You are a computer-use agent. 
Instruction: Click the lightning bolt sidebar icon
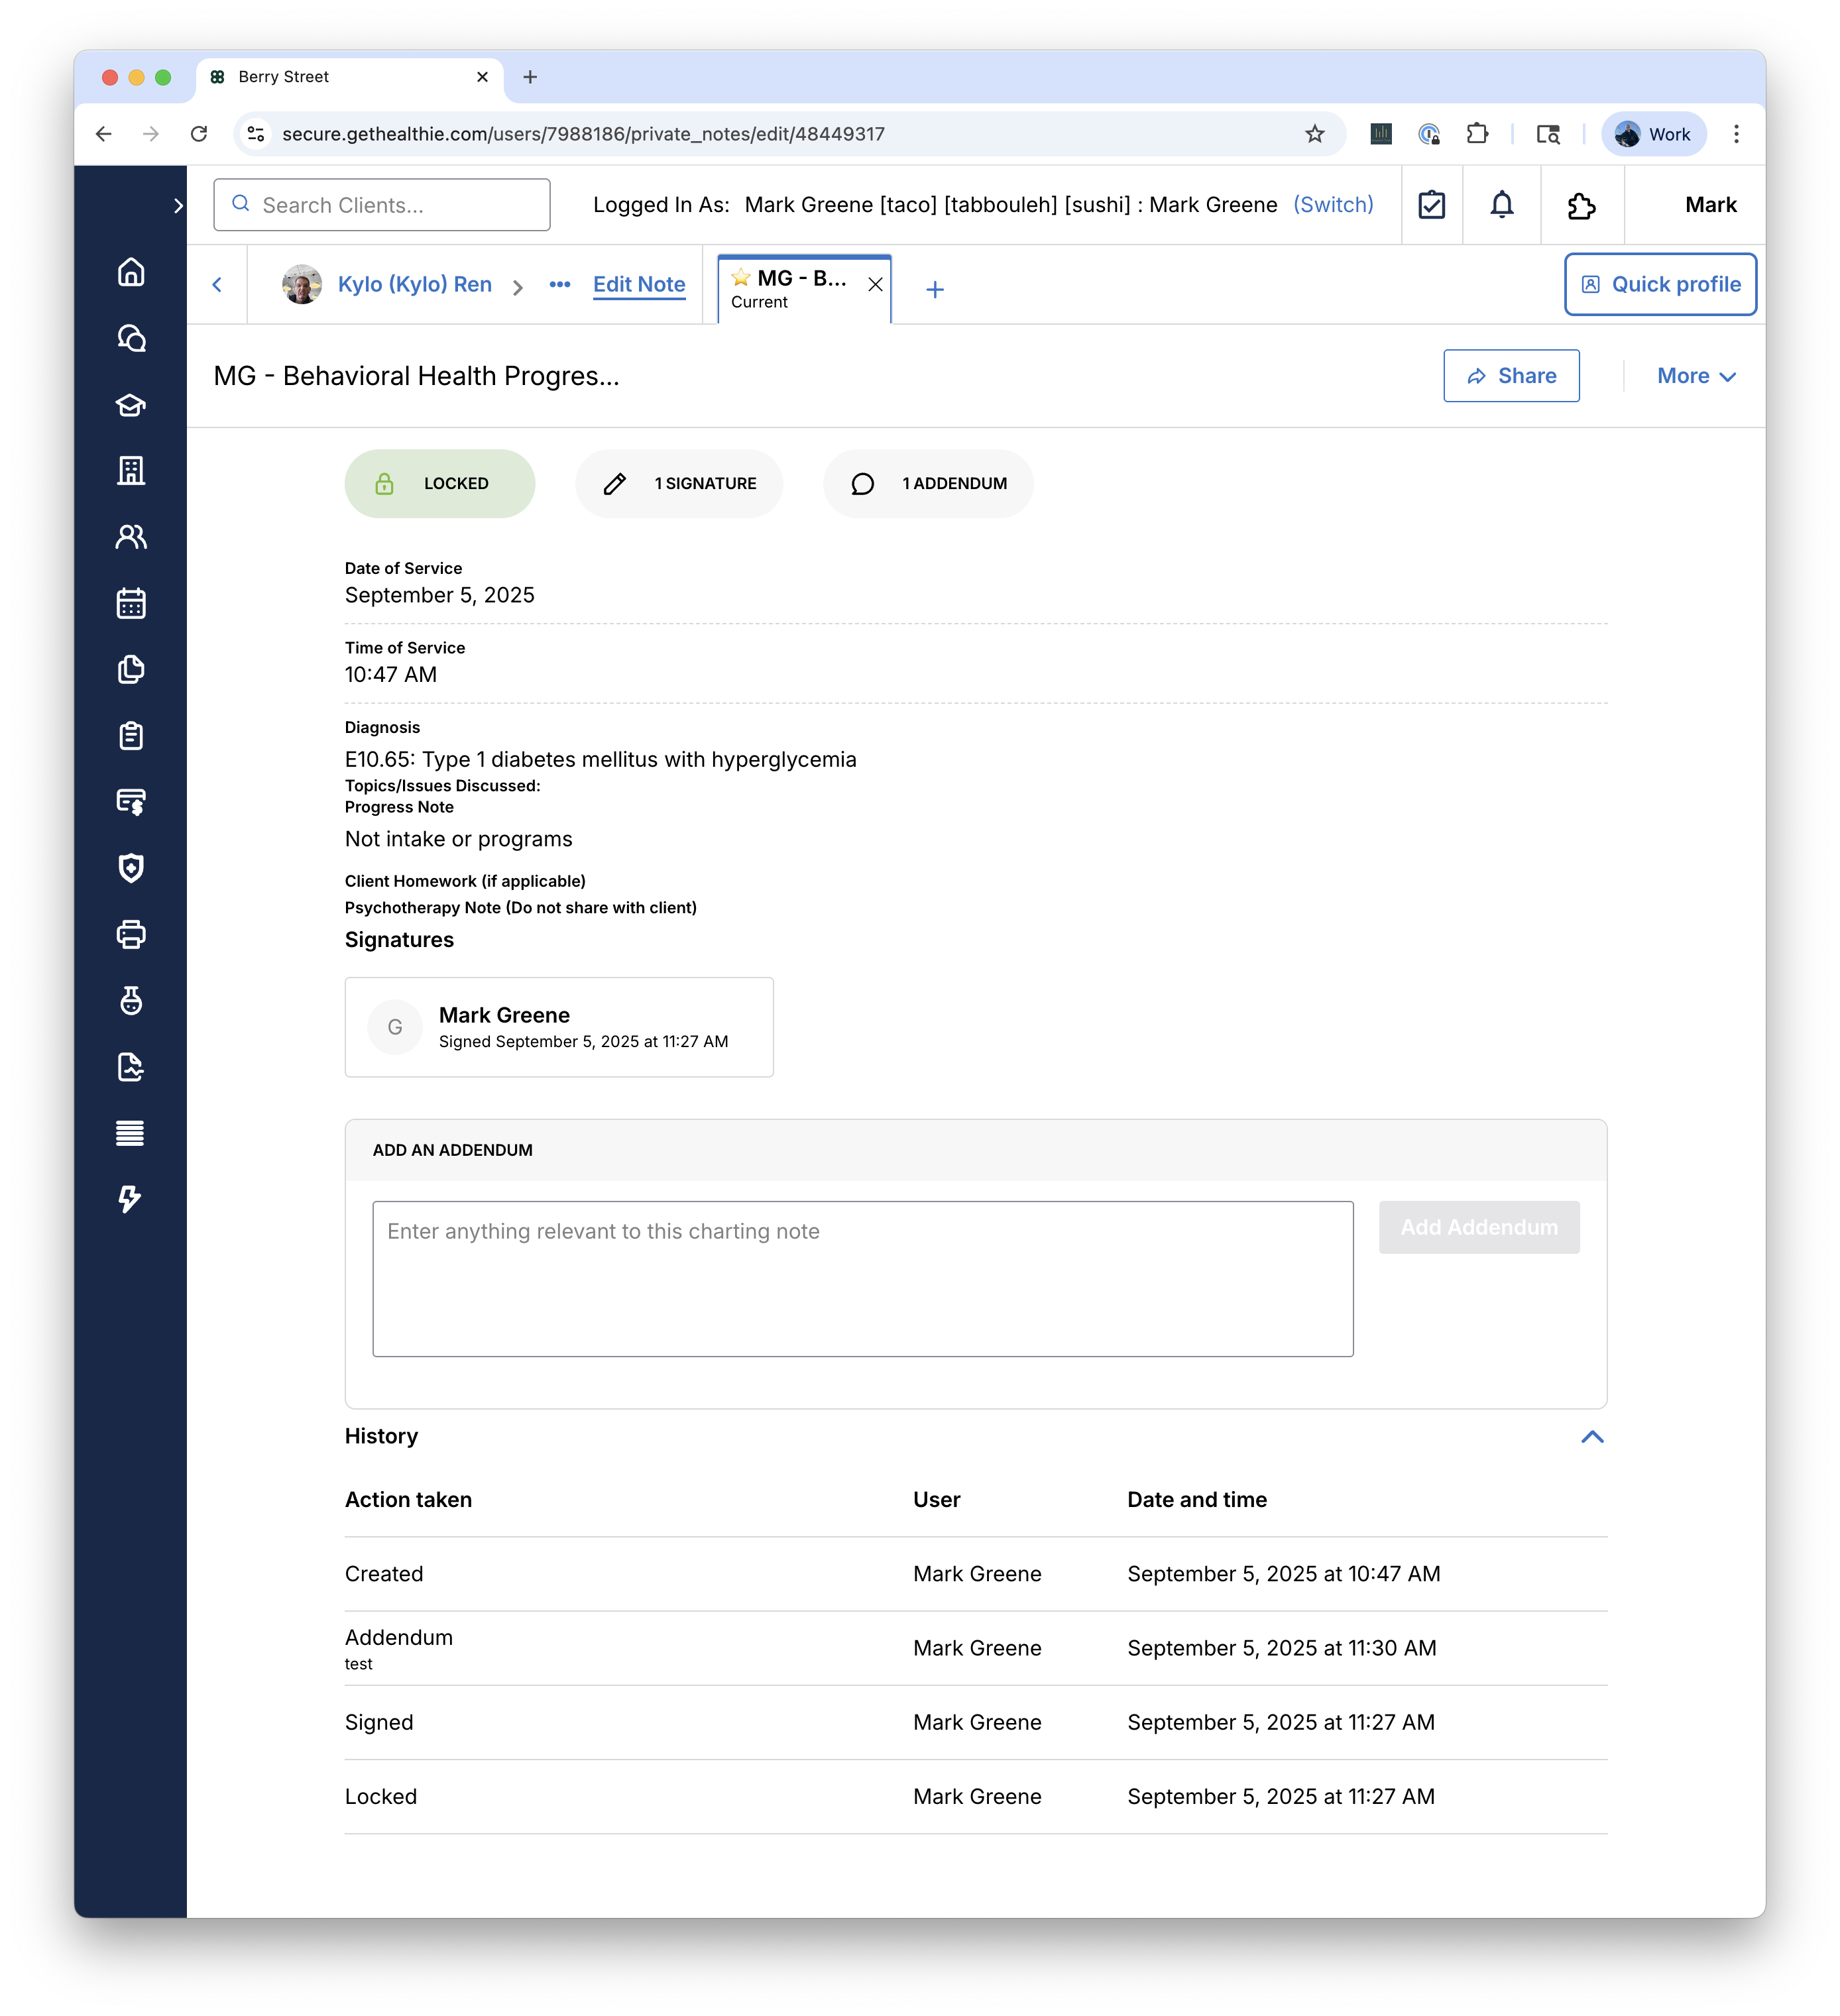tap(131, 1198)
